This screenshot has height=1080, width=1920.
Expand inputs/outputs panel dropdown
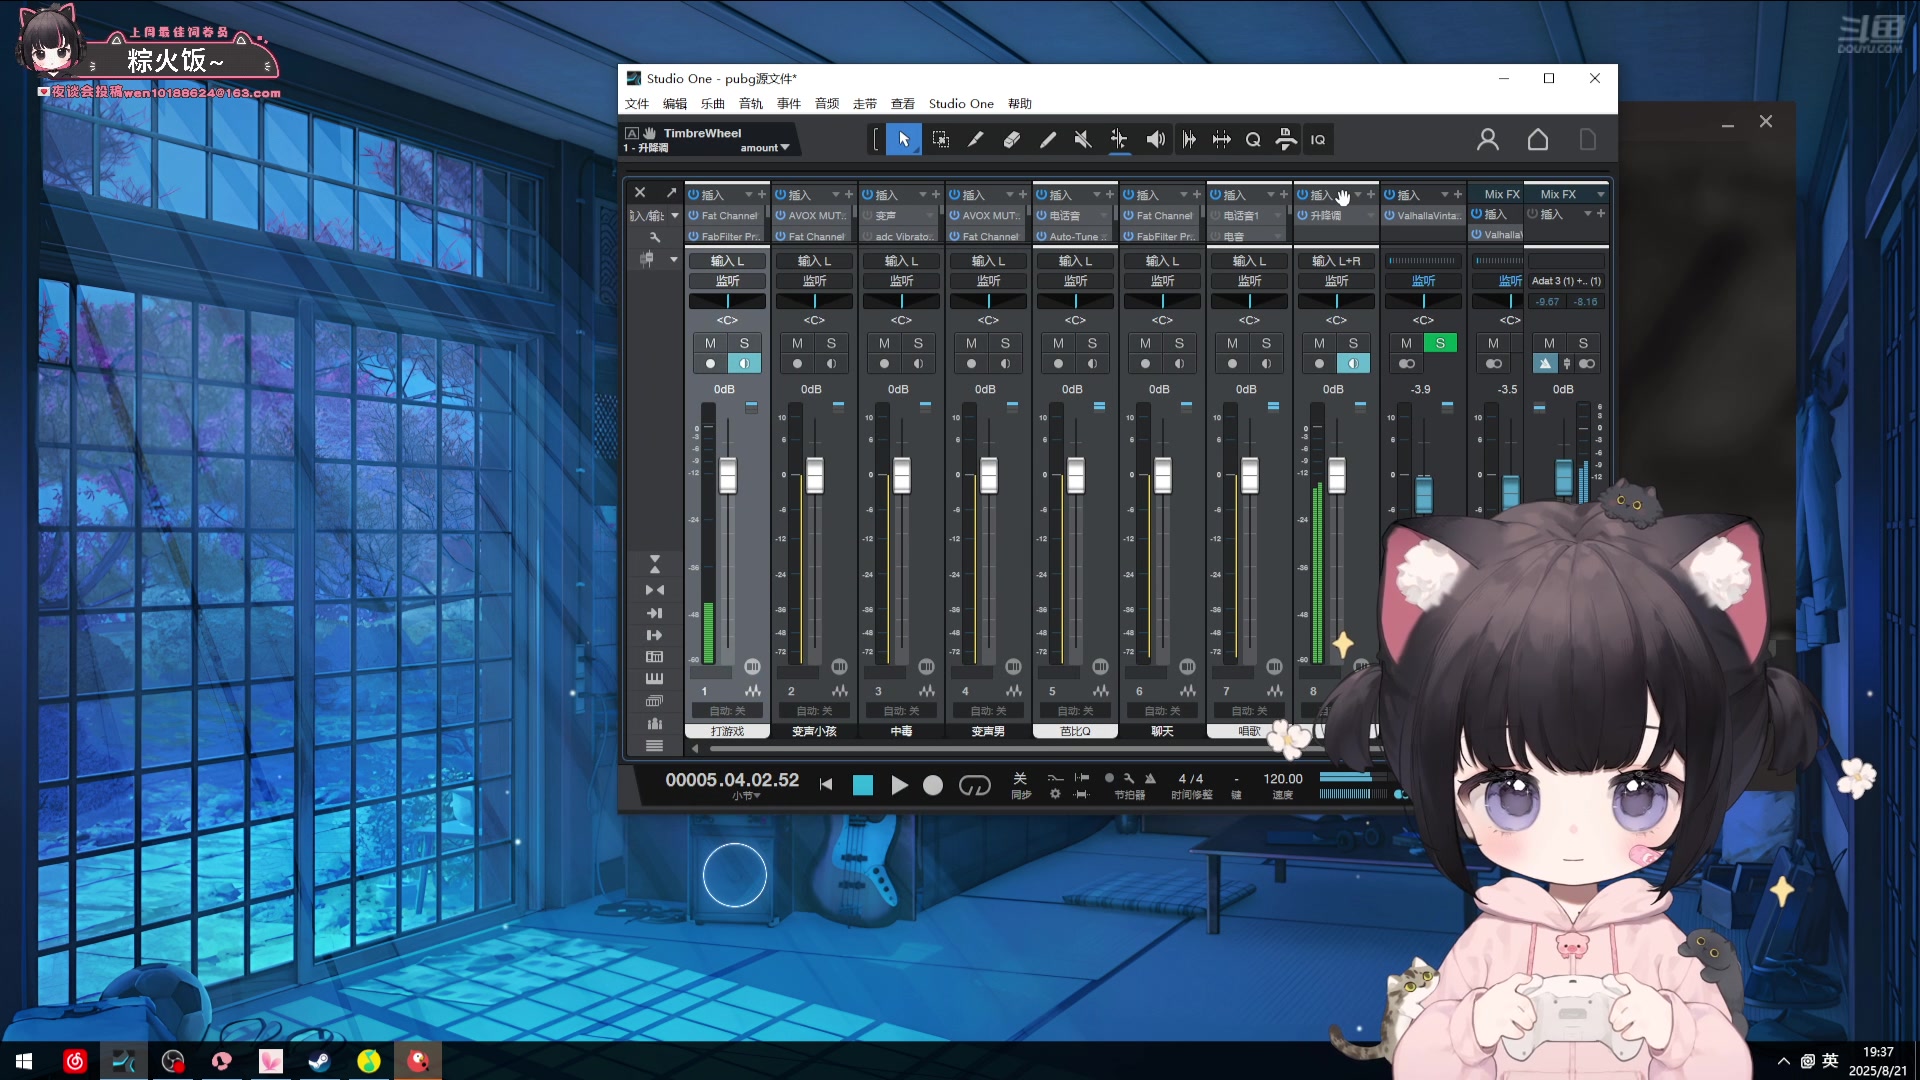675,216
